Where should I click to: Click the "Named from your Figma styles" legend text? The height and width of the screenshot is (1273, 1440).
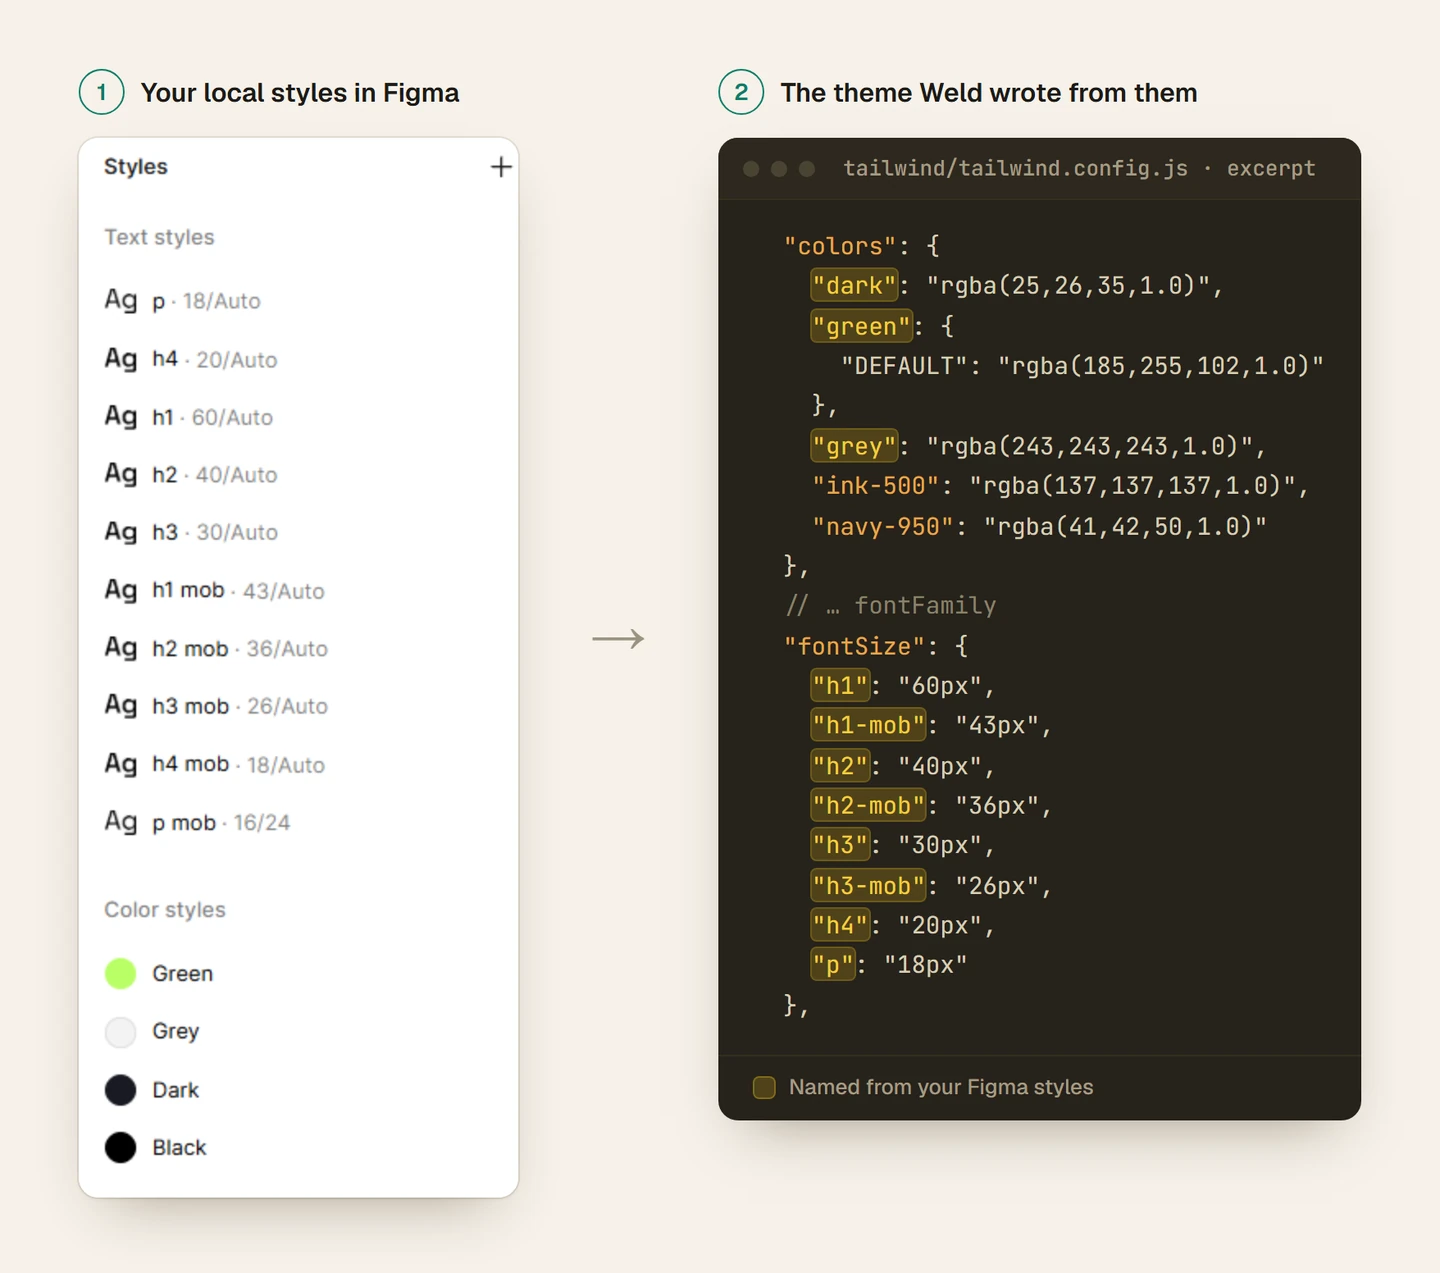click(x=941, y=1087)
